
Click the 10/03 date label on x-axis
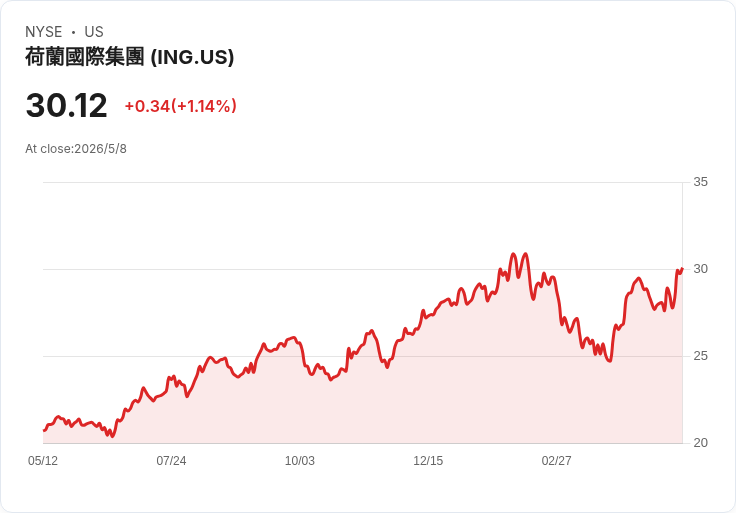pyautogui.click(x=299, y=461)
